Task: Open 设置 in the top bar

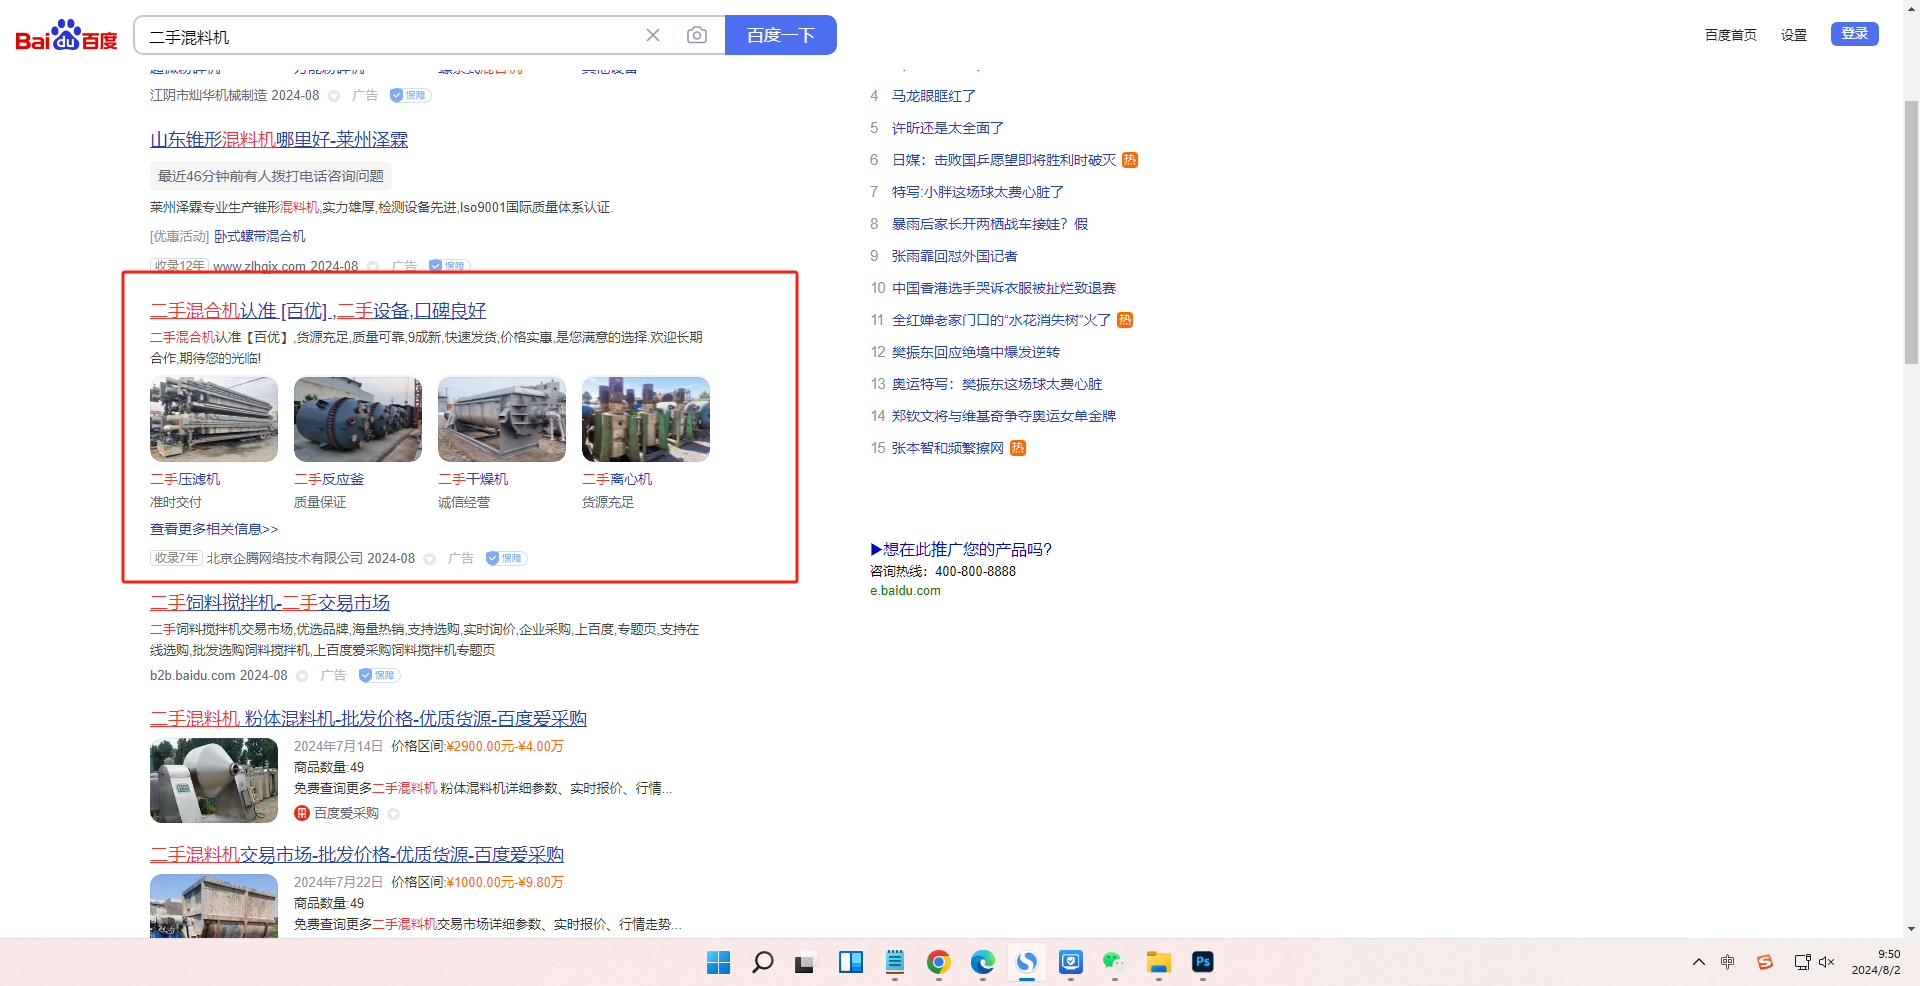Action: click(x=1793, y=35)
